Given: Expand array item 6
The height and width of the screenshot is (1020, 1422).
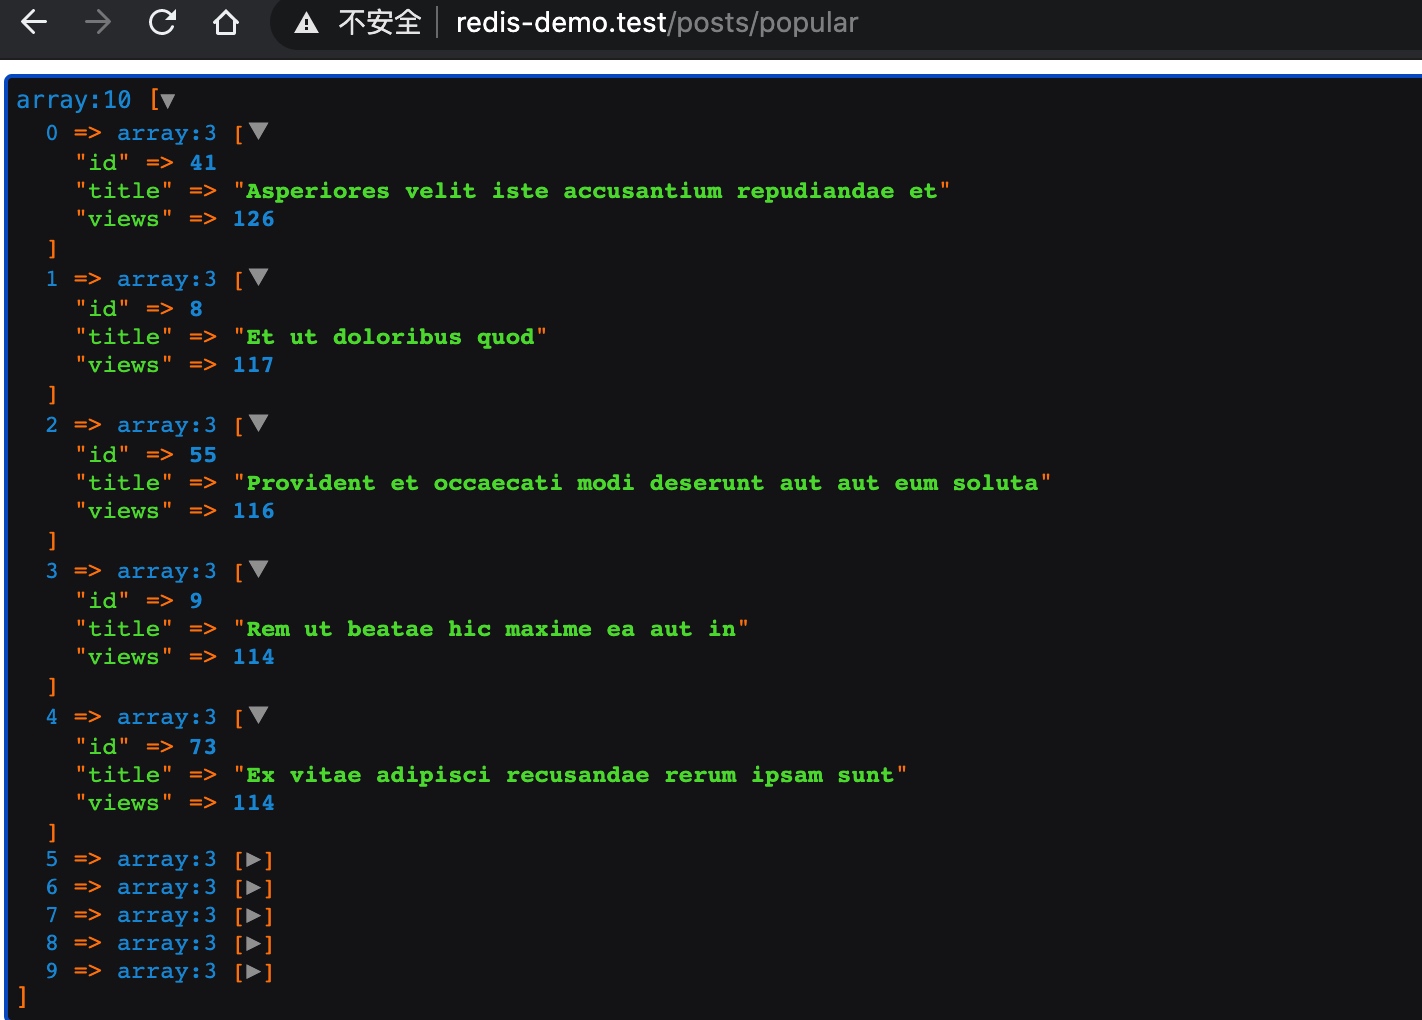Looking at the screenshot, I should 254,887.
